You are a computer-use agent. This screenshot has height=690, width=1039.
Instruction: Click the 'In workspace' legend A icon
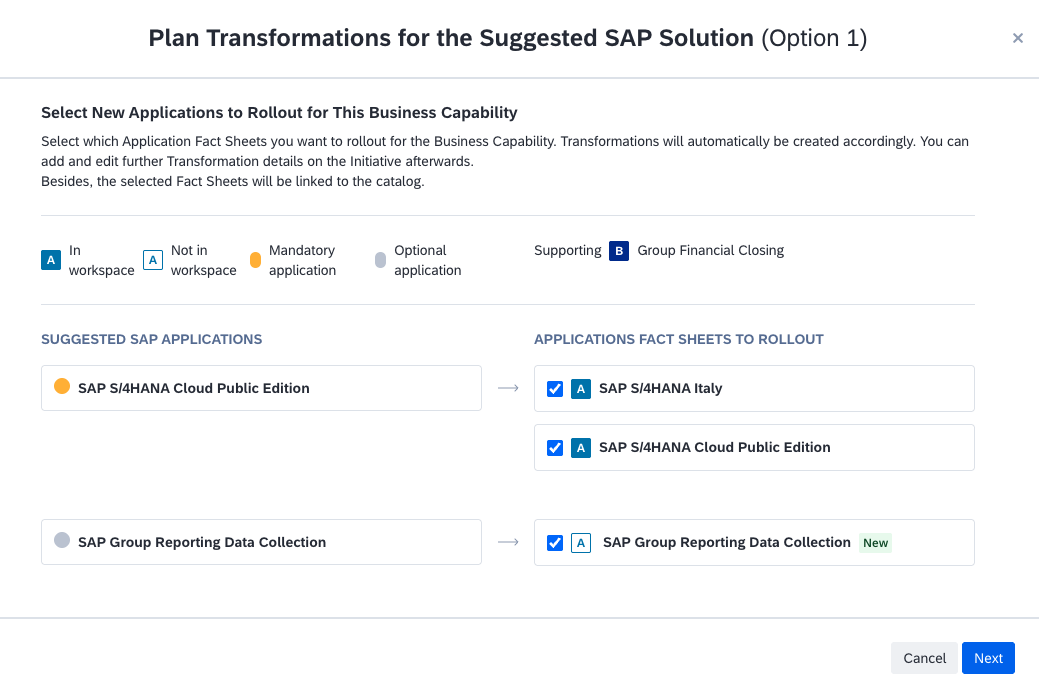51,260
